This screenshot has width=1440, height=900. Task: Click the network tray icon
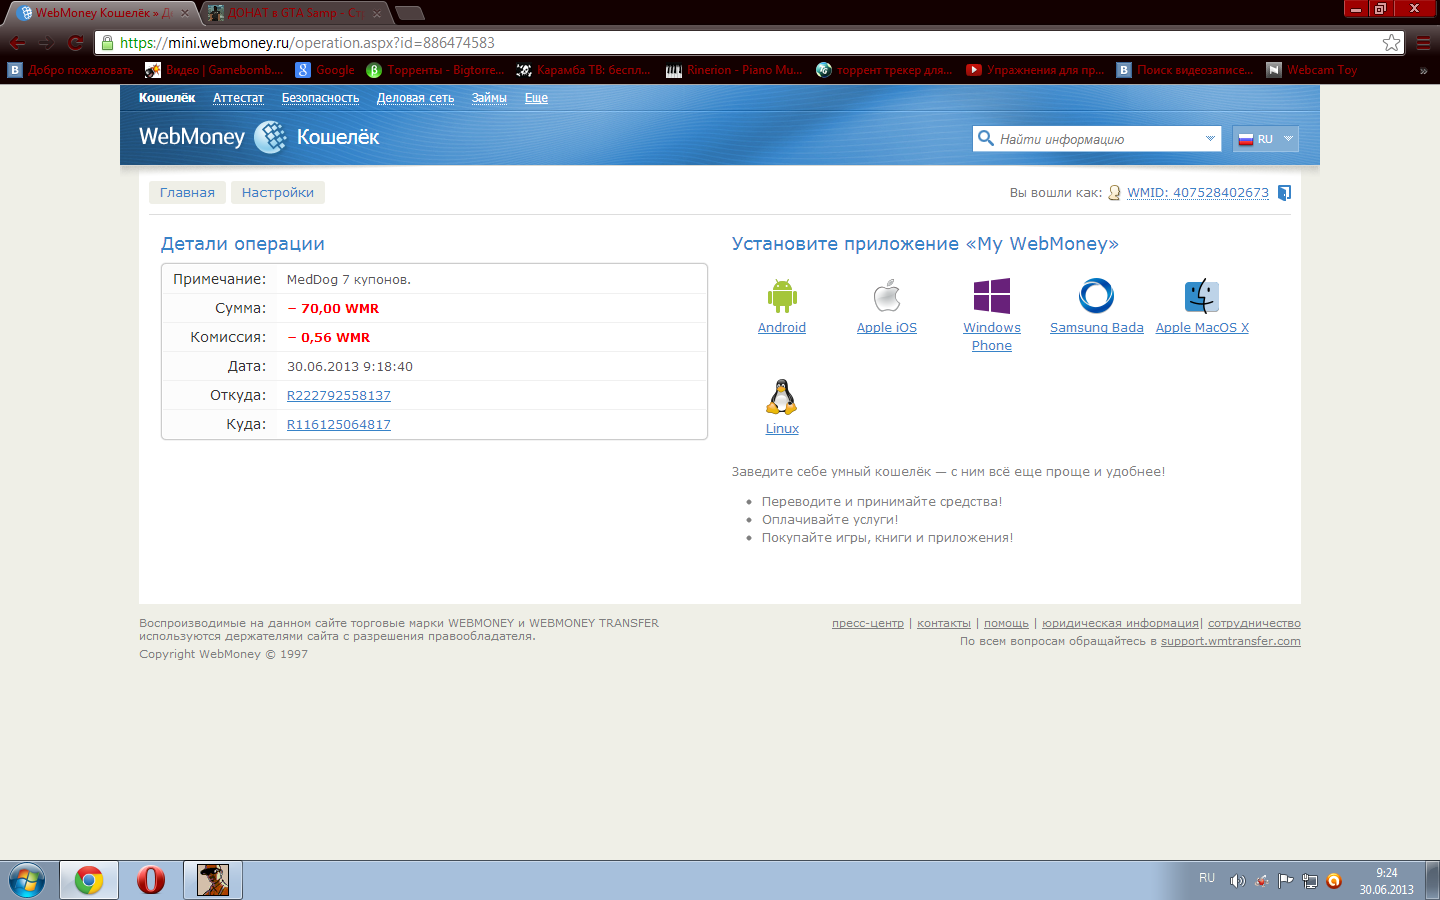click(x=1310, y=881)
